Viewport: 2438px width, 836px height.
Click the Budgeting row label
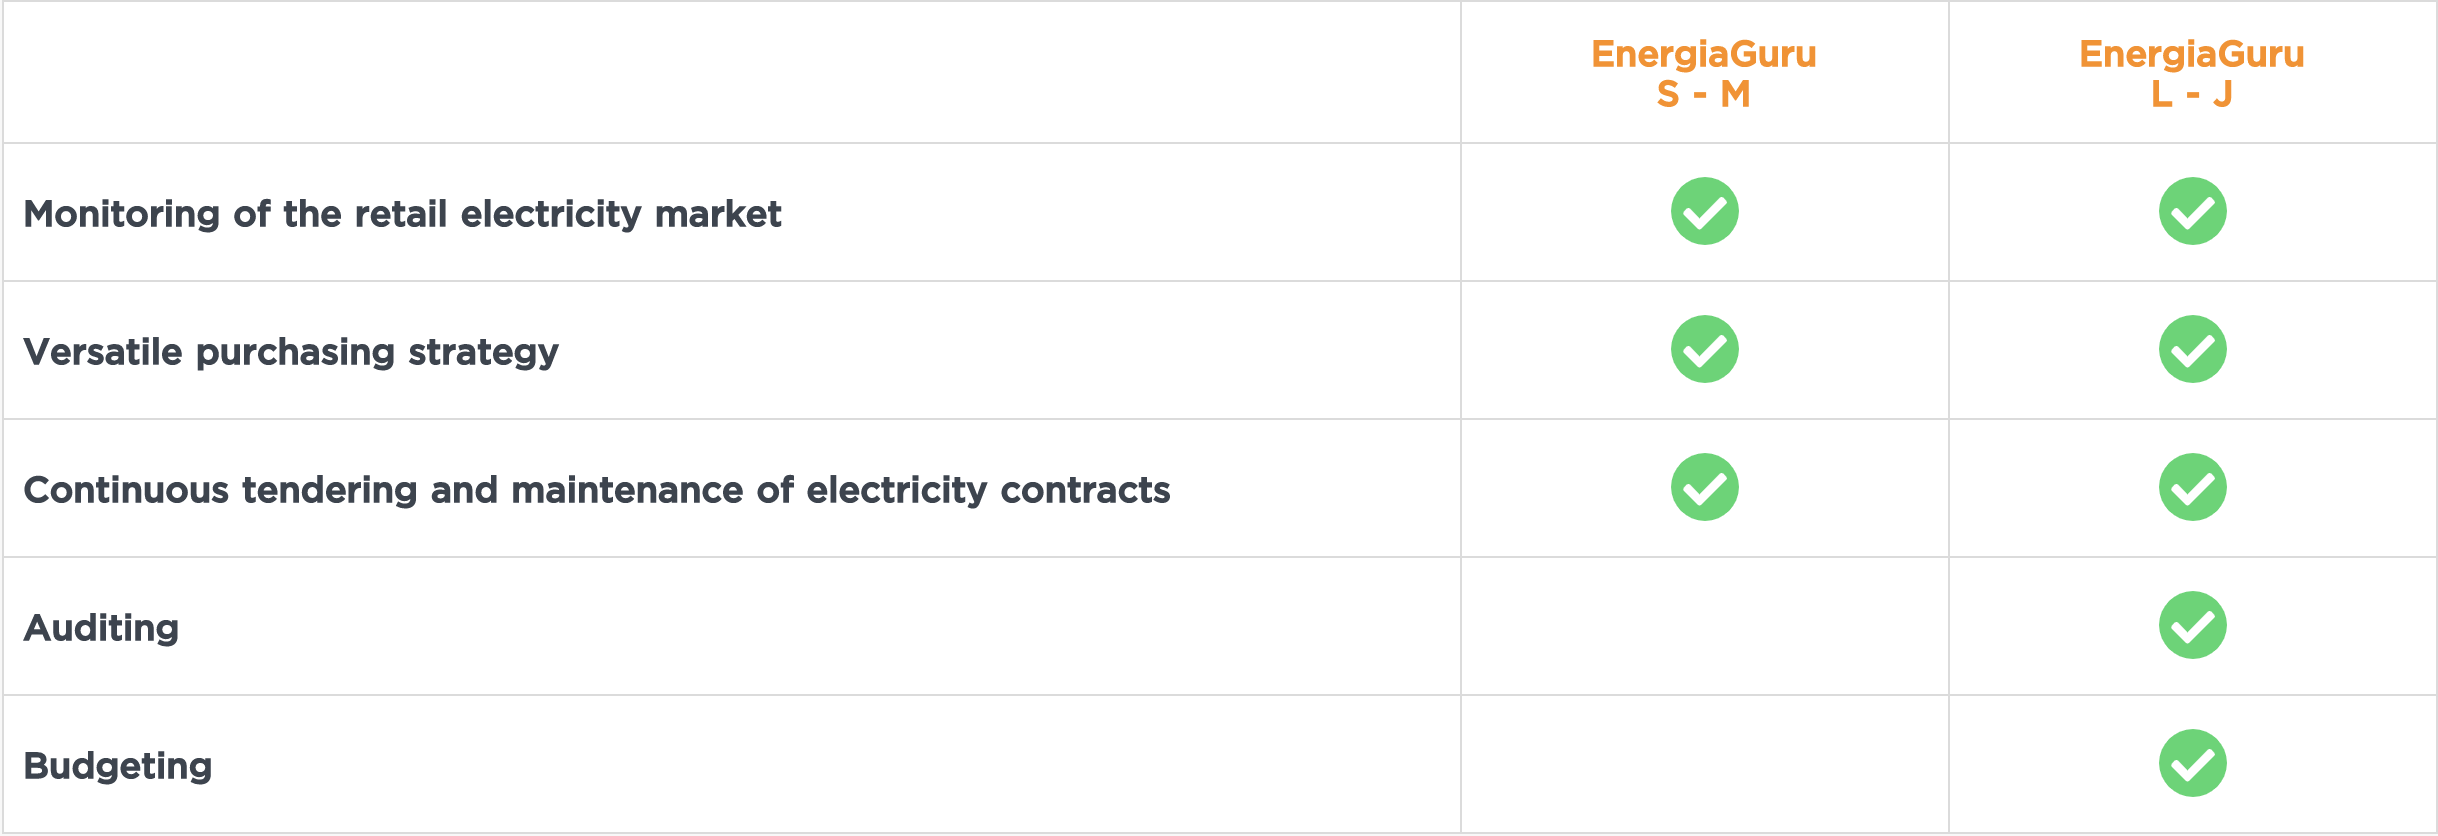[x=118, y=766]
